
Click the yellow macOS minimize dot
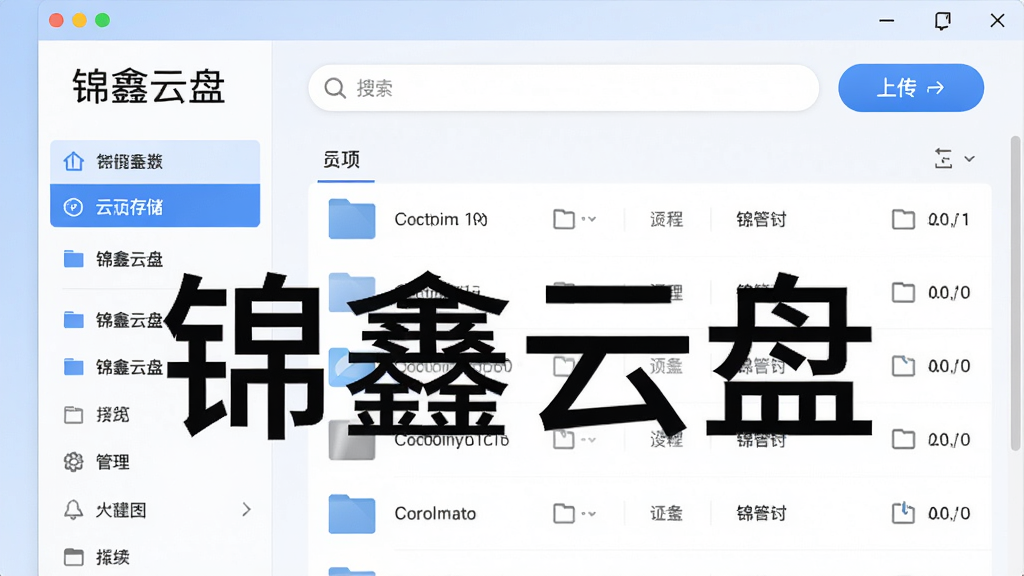tap(79, 20)
